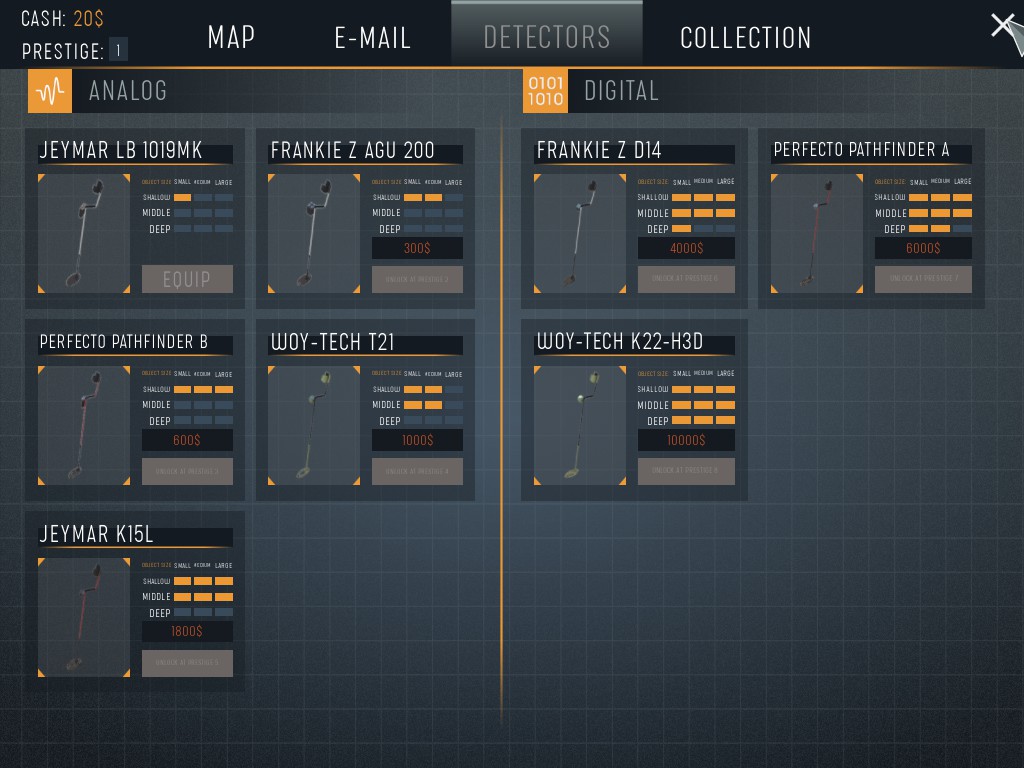Click the 10000$ price on Woy-Tech K22-H3D
This screenshot has width=1024, height=768.
point(686,441)
